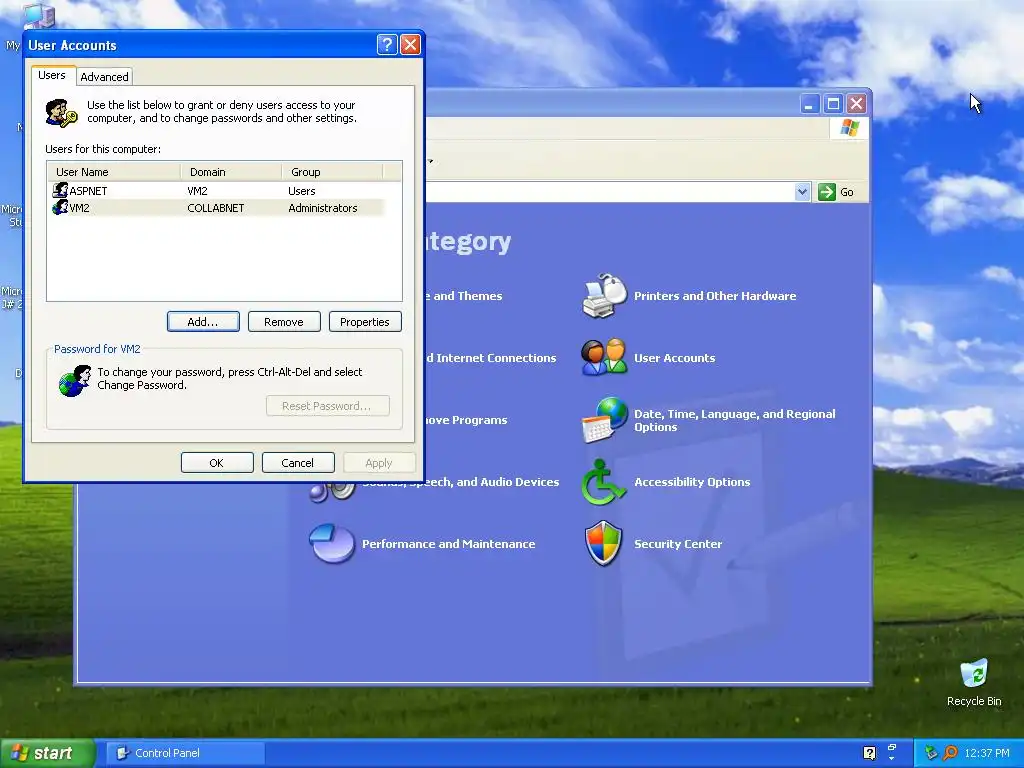Image resolution: width=1024 pixels, height=768 pixels.
Task: Click the taskbar help question-mark icon
Action: pos(869,753)
